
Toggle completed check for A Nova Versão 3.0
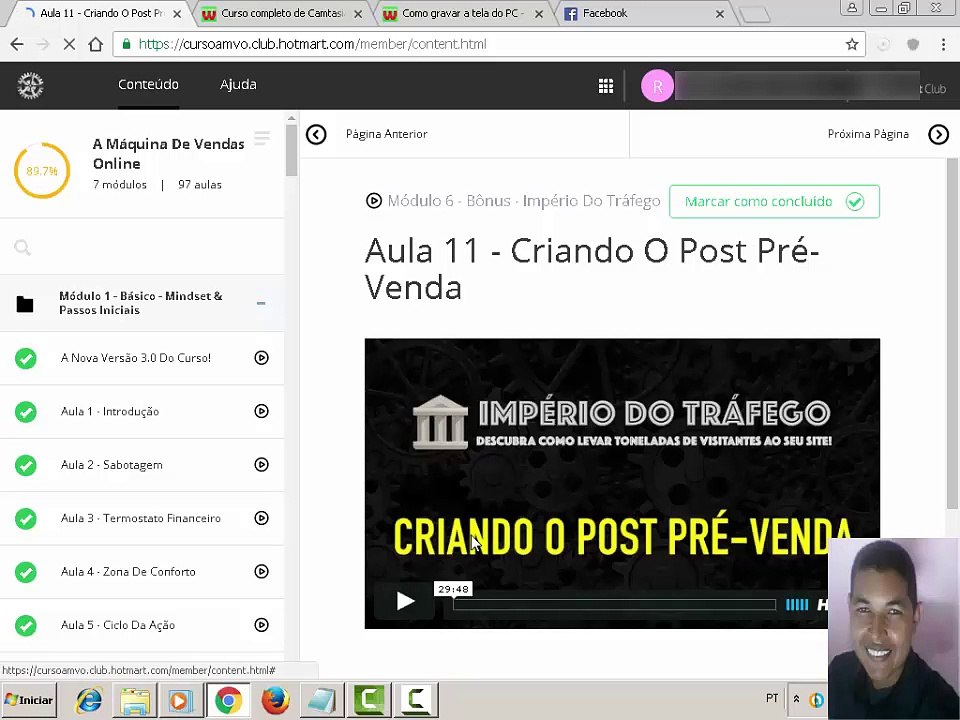point(26,358)
